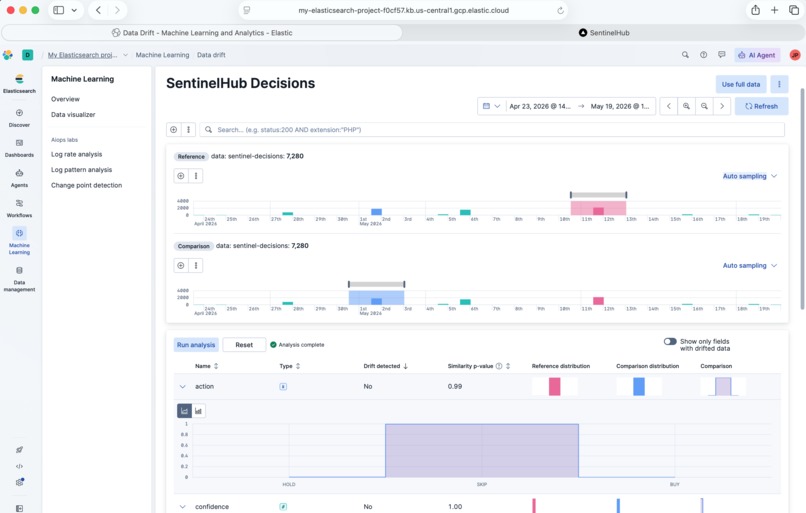Select the blue Comparison time range window
This screenshot has width=806, height=513.
pyautogui.click(x=376, y=297)
